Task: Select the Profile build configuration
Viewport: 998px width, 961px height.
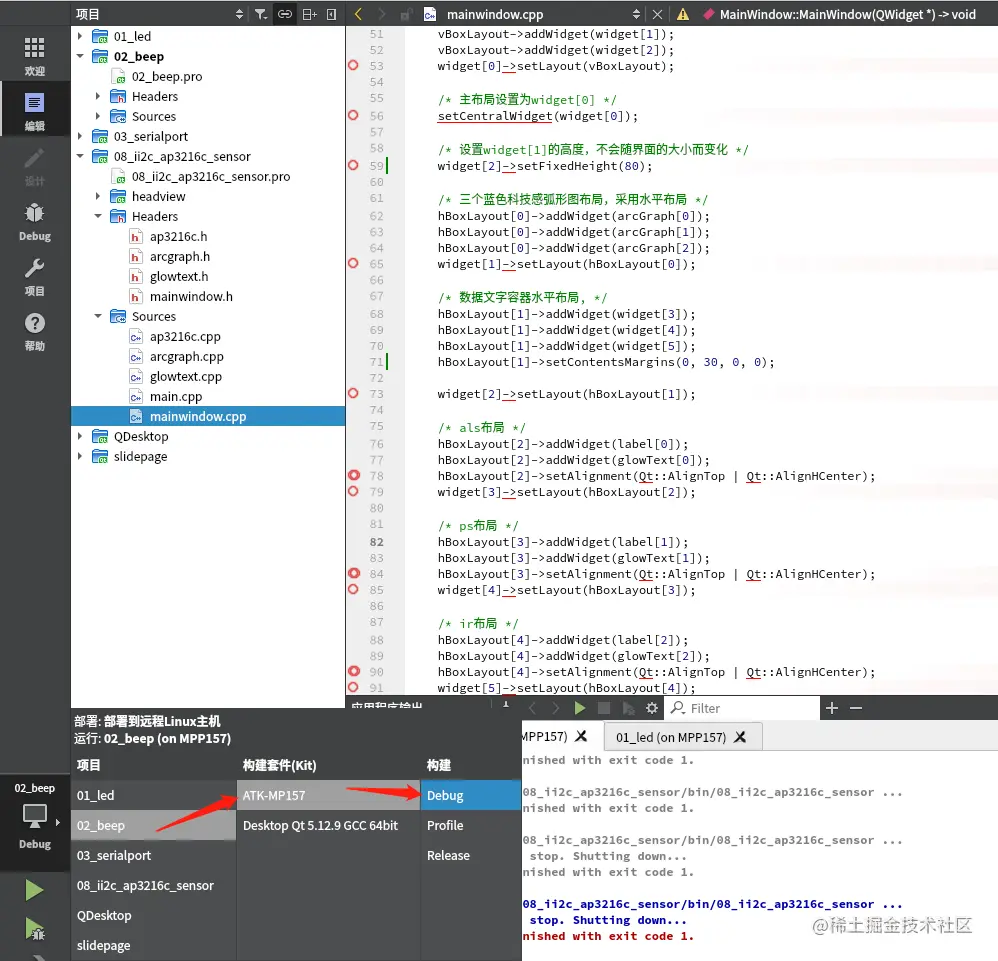Action: (471, 825)
